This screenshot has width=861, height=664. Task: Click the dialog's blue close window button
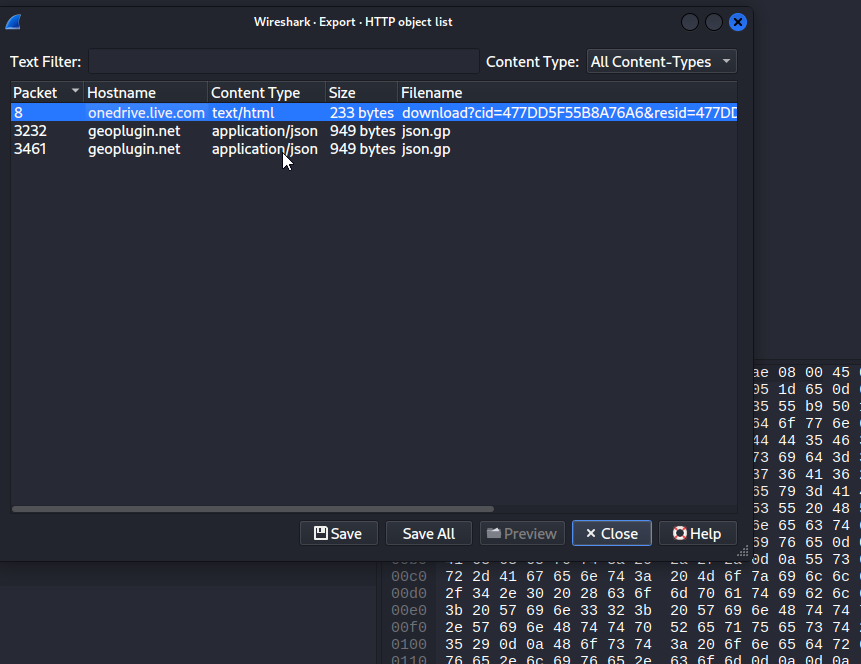(737, 22)
